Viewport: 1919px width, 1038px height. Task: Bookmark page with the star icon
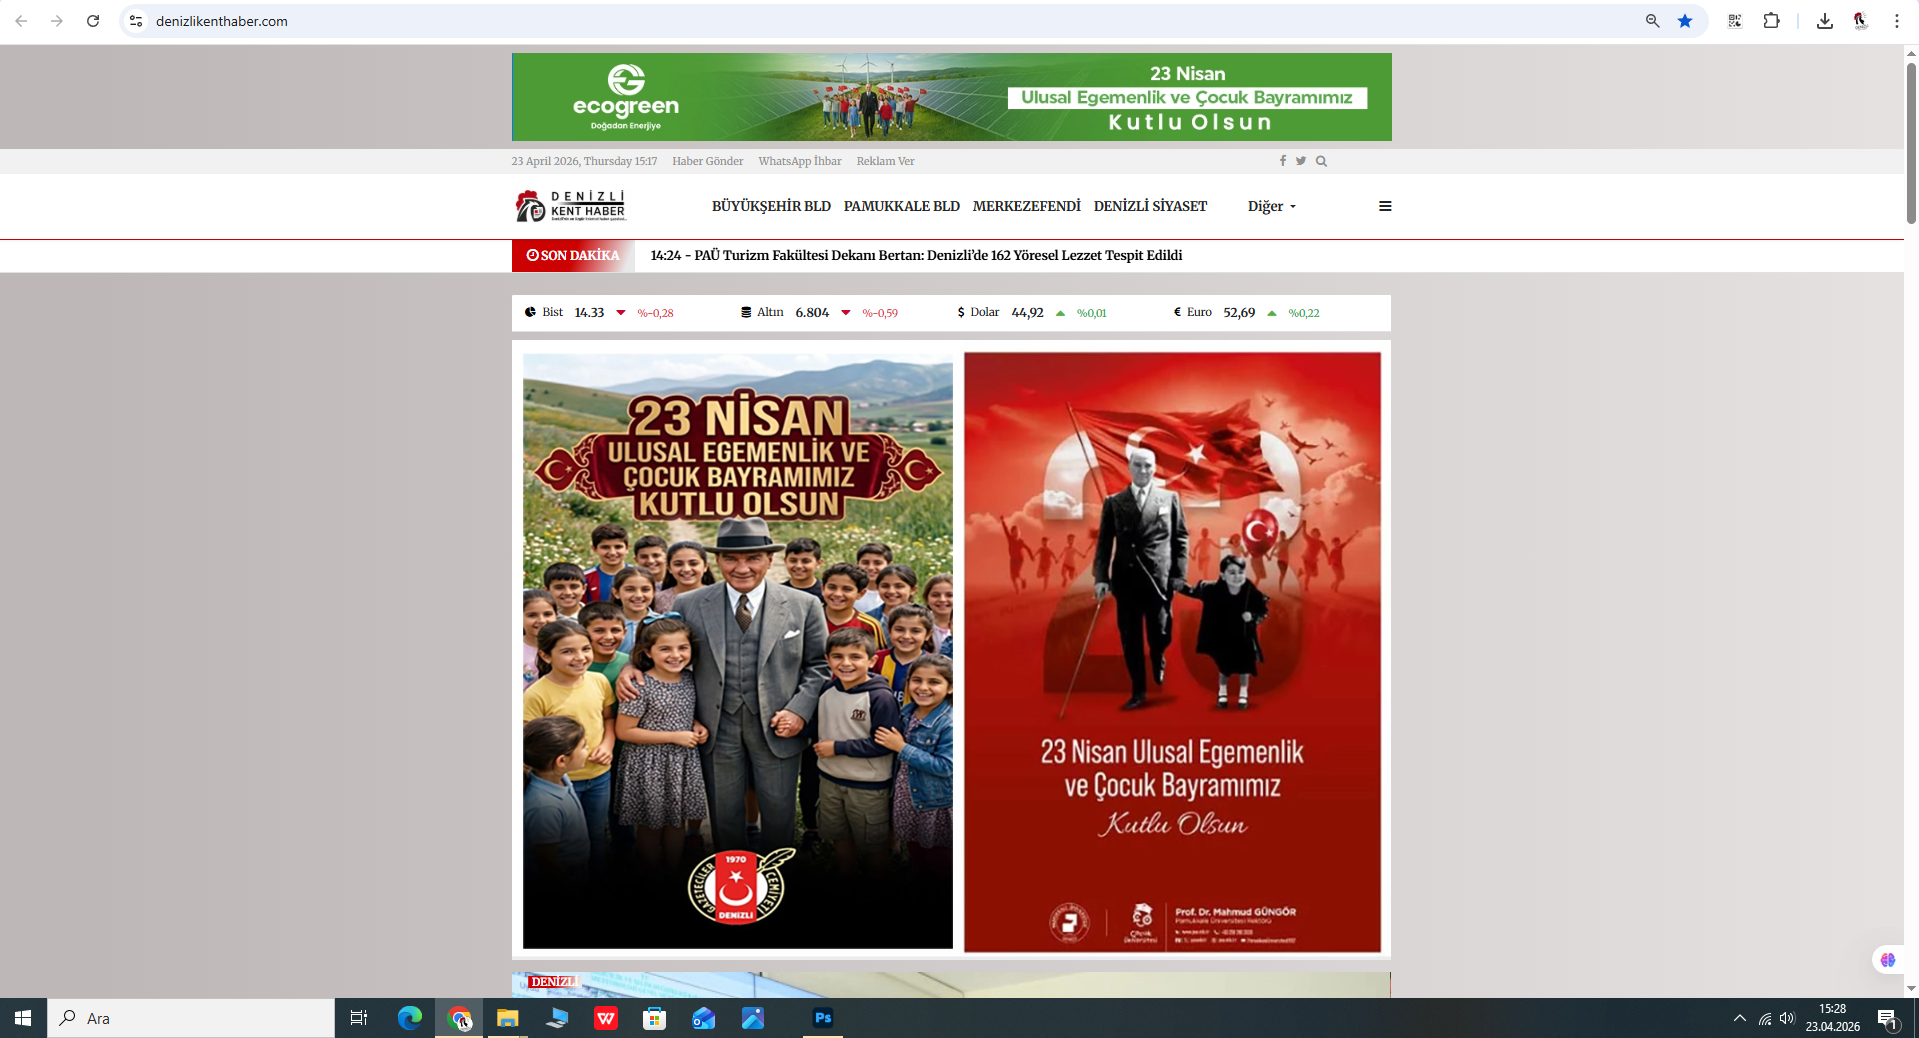[1685, 21]
